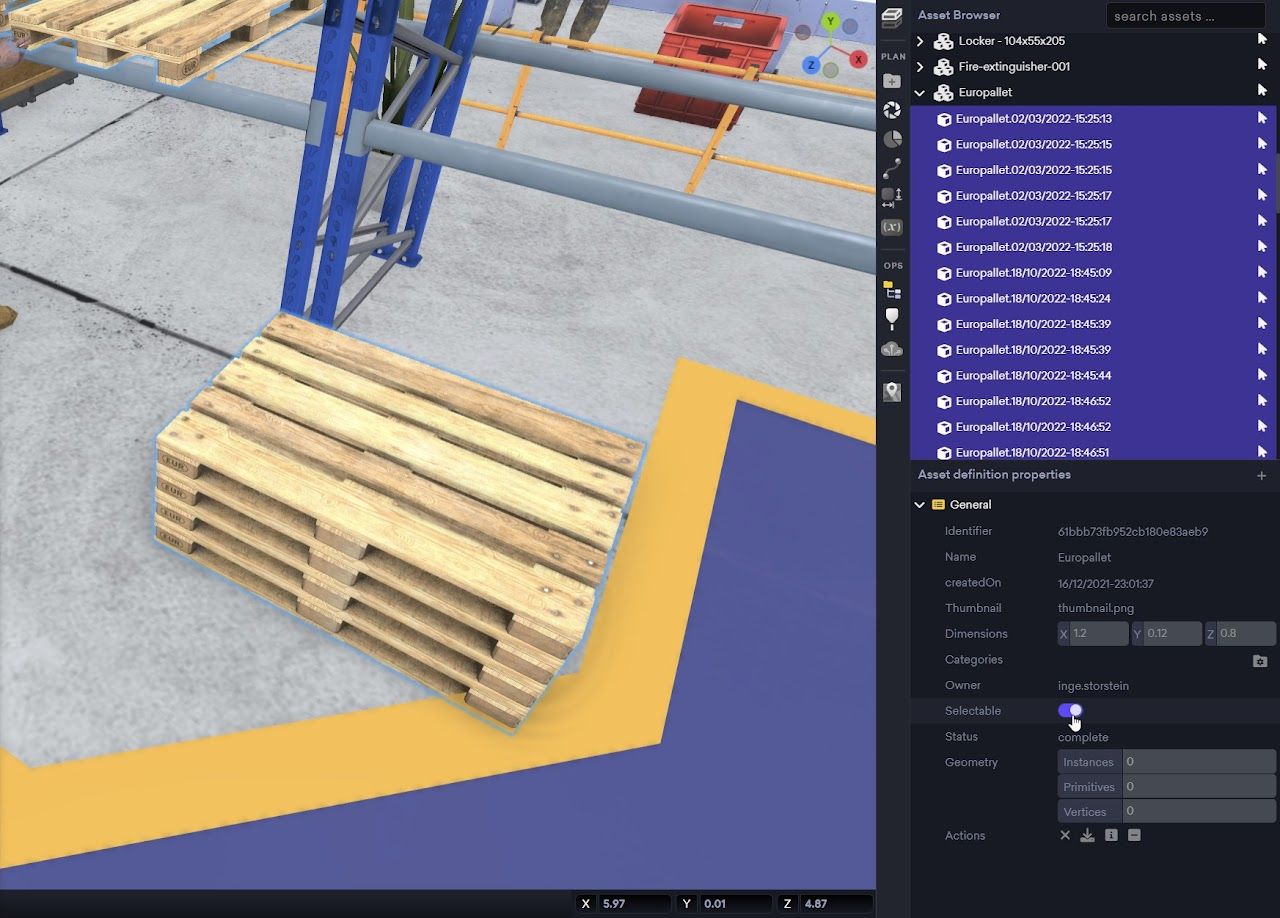Viewport: 1280px width, 918px height.
Task: Toggle selection arrow for Fire-extinguisher-001
Action: (1262, 65)
